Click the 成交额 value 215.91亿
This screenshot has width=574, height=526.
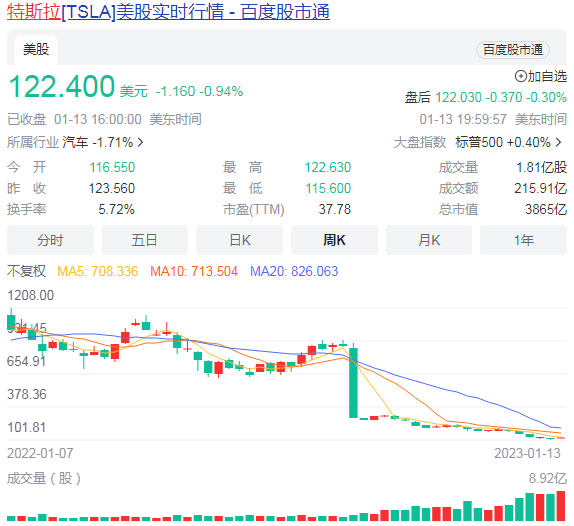pyautogui.click(x=540, y=189)
